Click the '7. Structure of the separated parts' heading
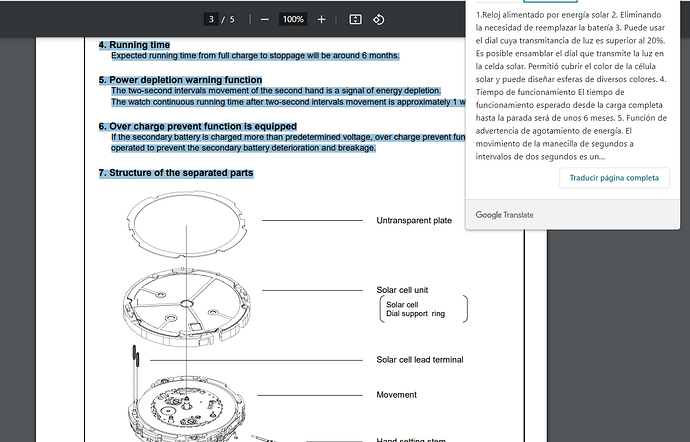This screenshot has width=690, height=442. [x=176, y=173]
